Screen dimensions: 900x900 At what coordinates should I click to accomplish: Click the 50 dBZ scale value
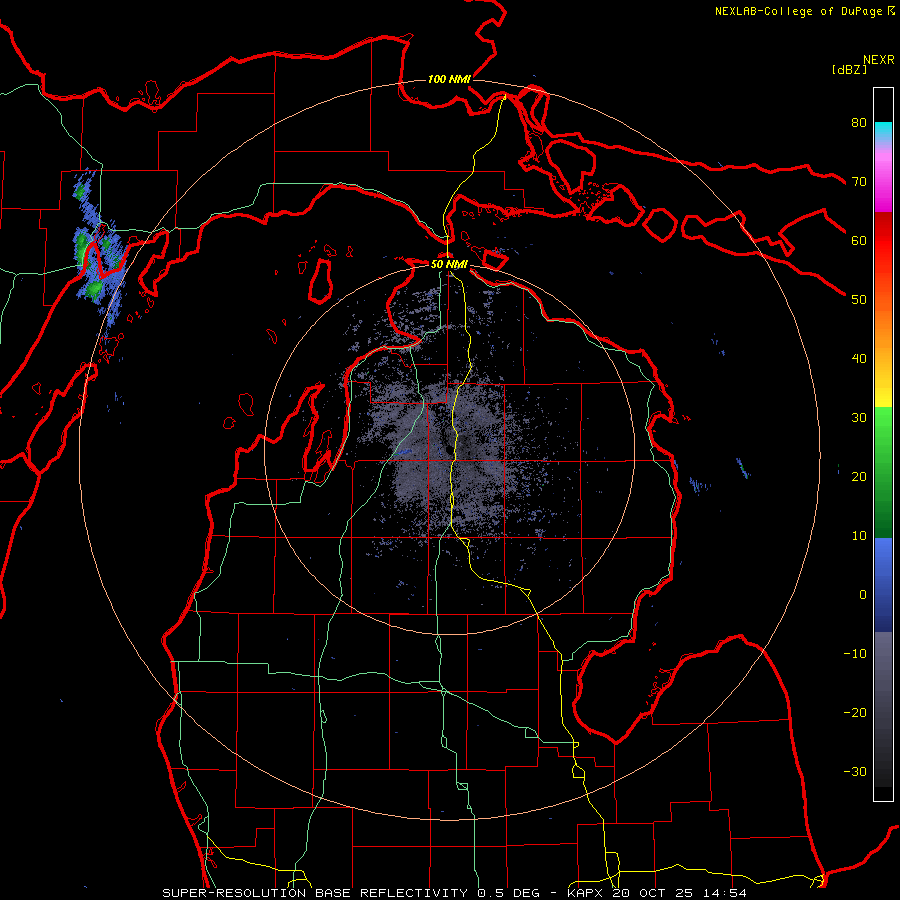(859, 300)
